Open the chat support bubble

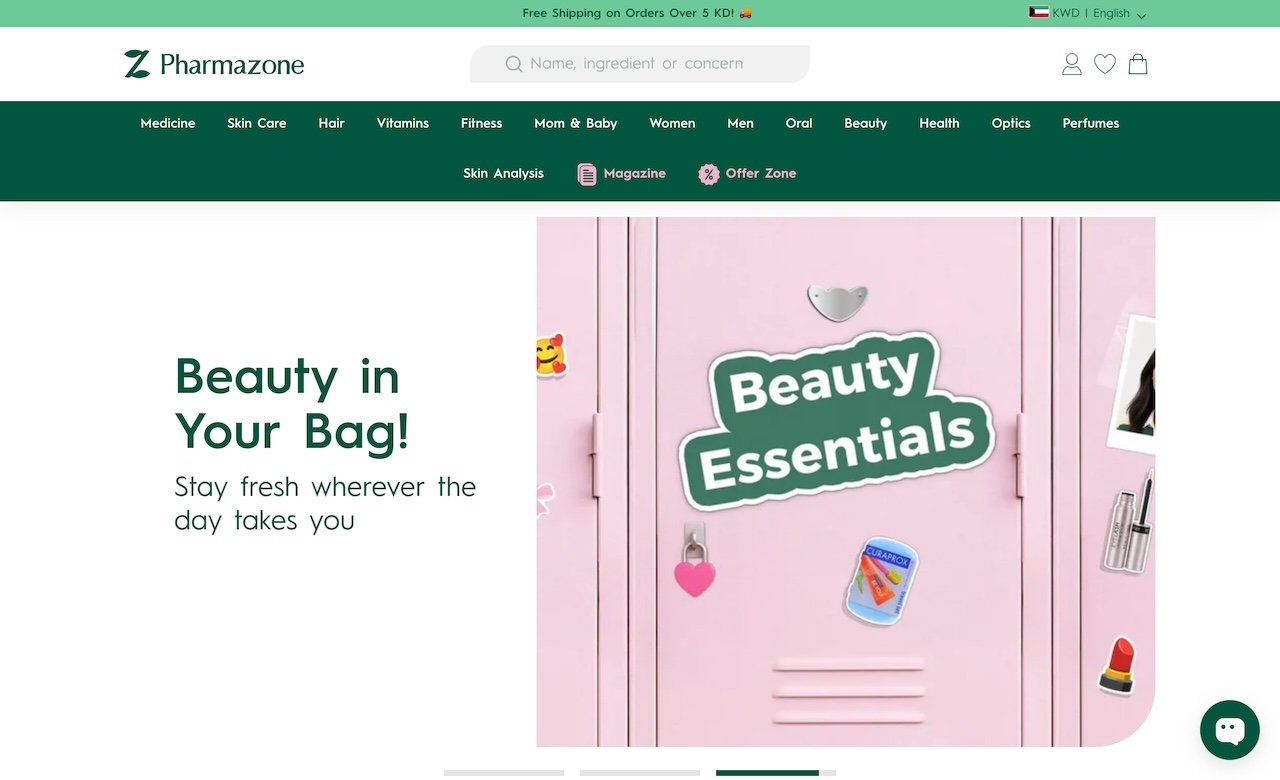[1229, 729]
